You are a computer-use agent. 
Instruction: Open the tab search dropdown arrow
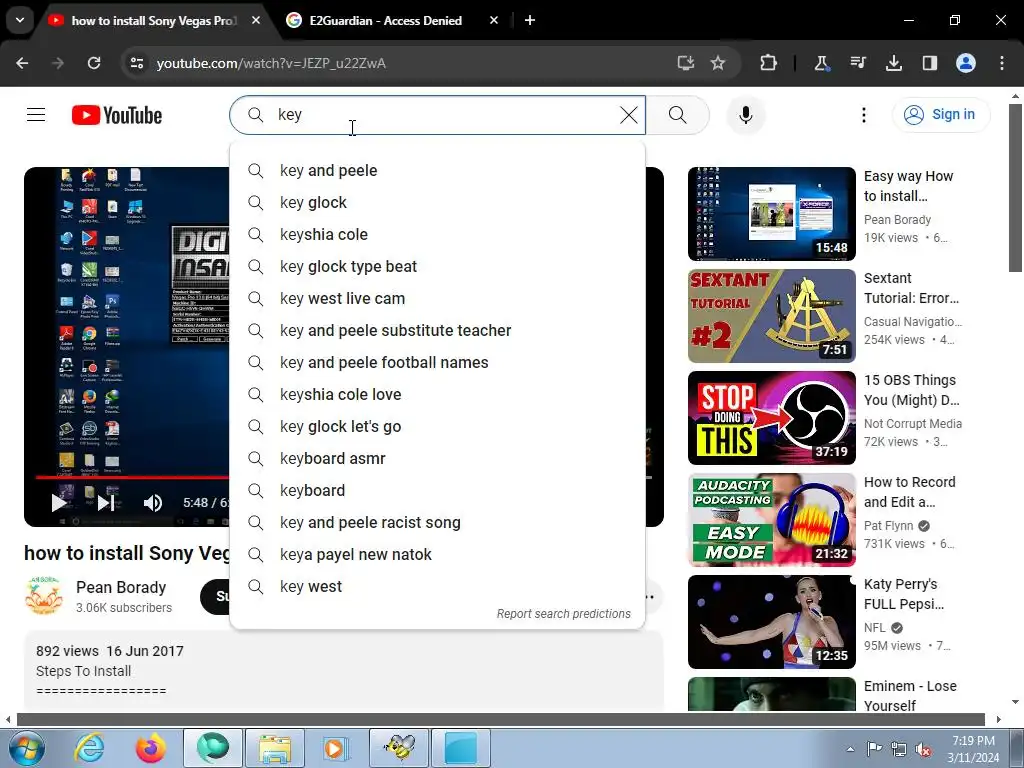tap(20, 20)
